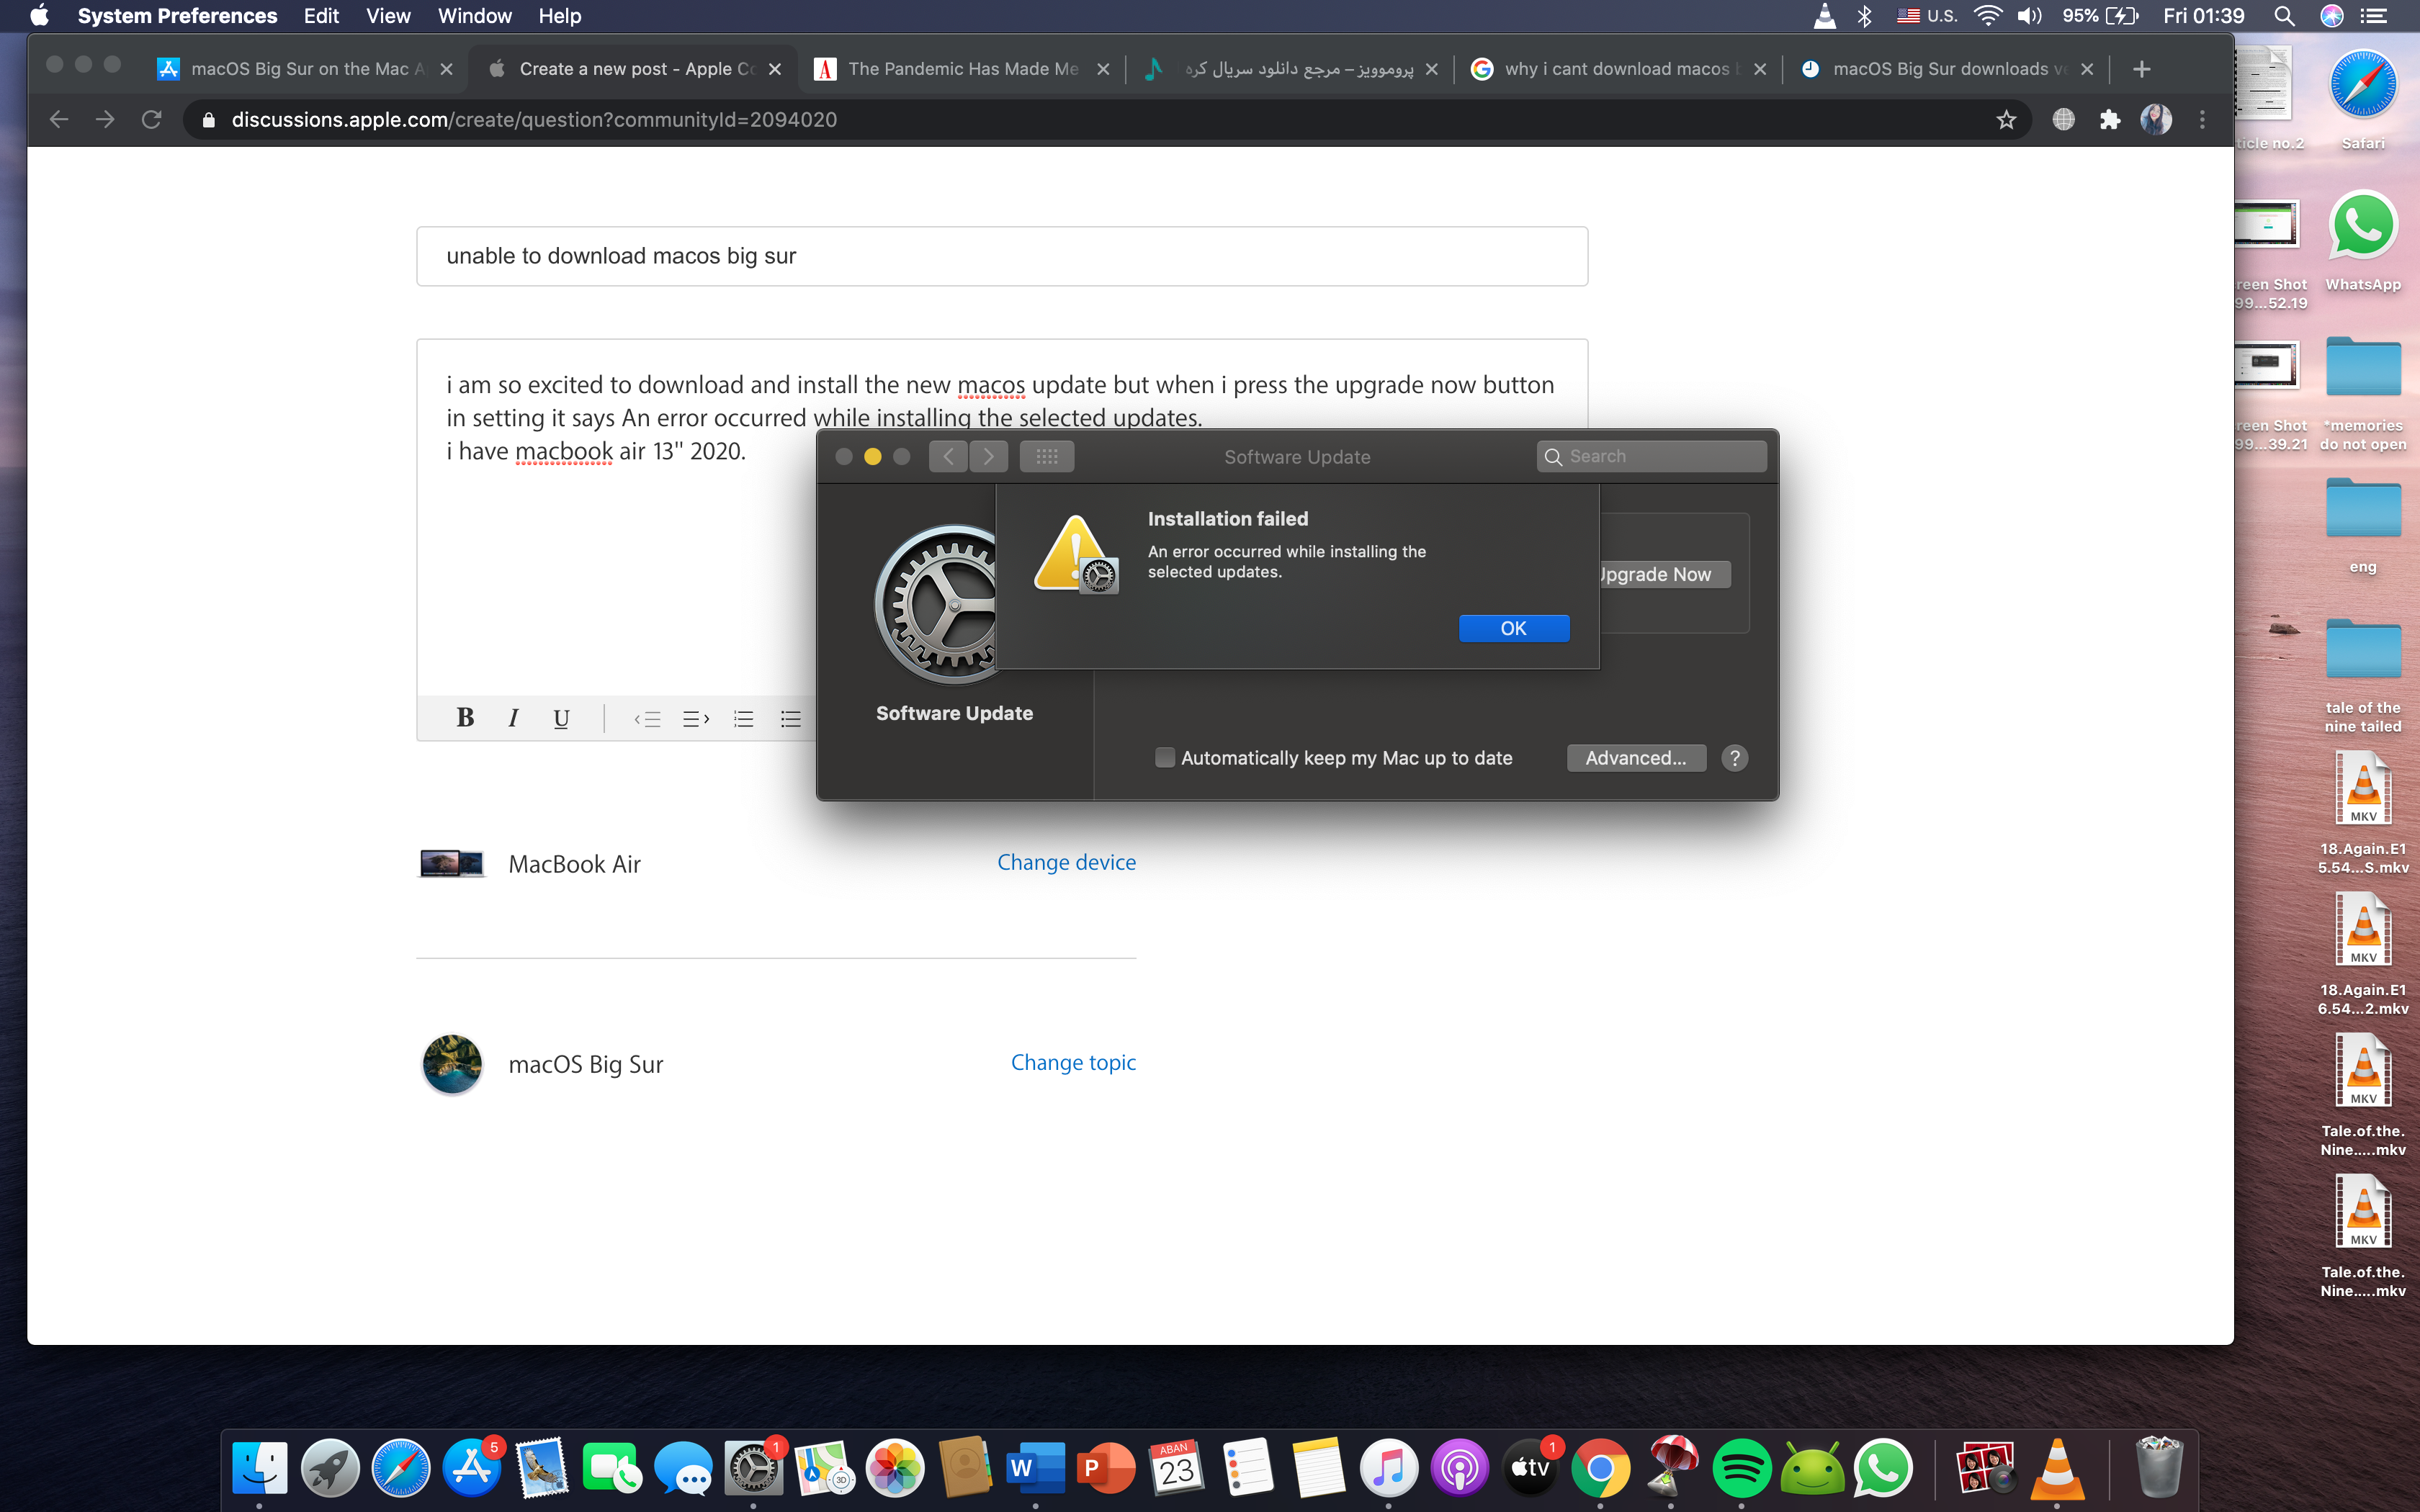Reload the current page
2420x1512 pixels.
click(x=152, y=120)
